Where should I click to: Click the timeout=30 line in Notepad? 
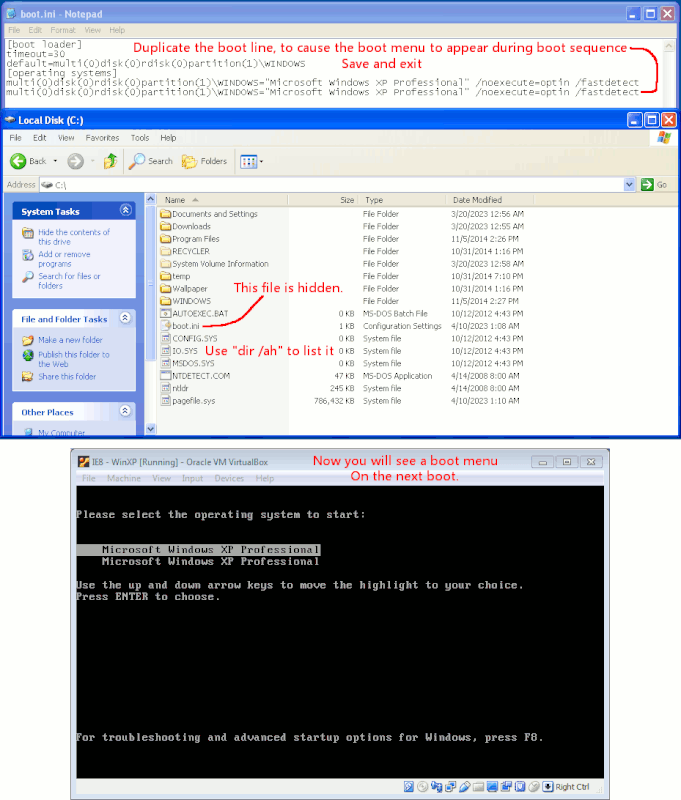point(36,54)
